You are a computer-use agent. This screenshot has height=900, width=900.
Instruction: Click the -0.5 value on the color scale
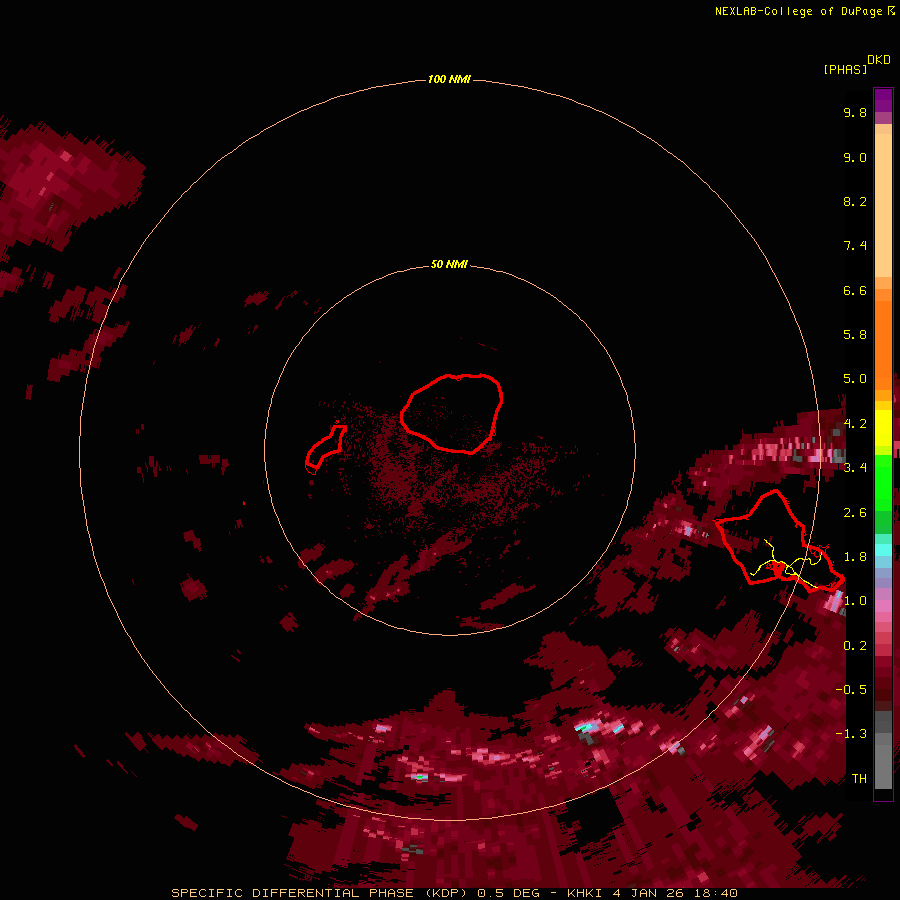pos(851,690)
